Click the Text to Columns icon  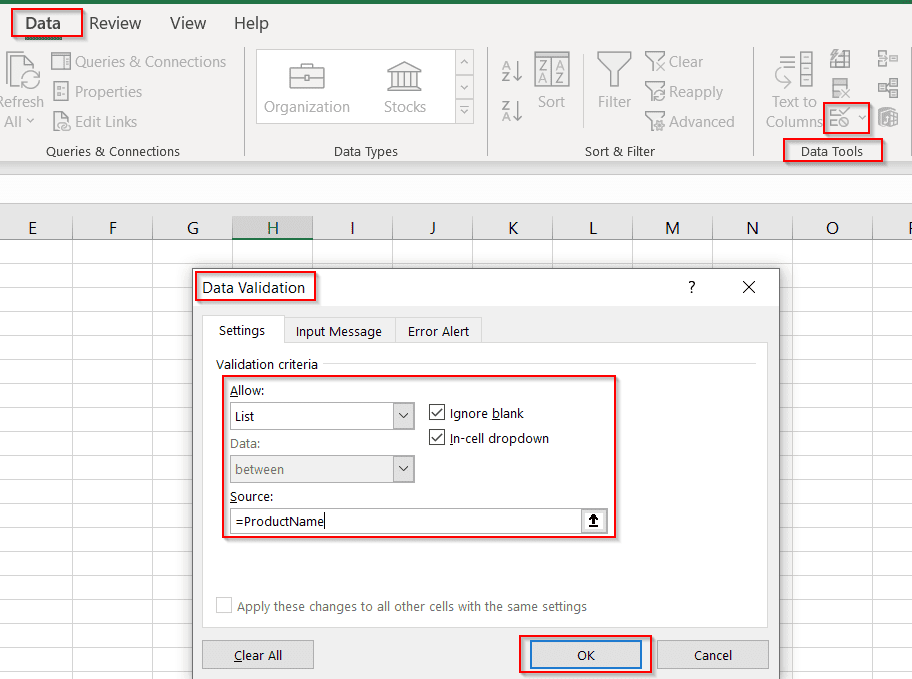tap(793, 70)
